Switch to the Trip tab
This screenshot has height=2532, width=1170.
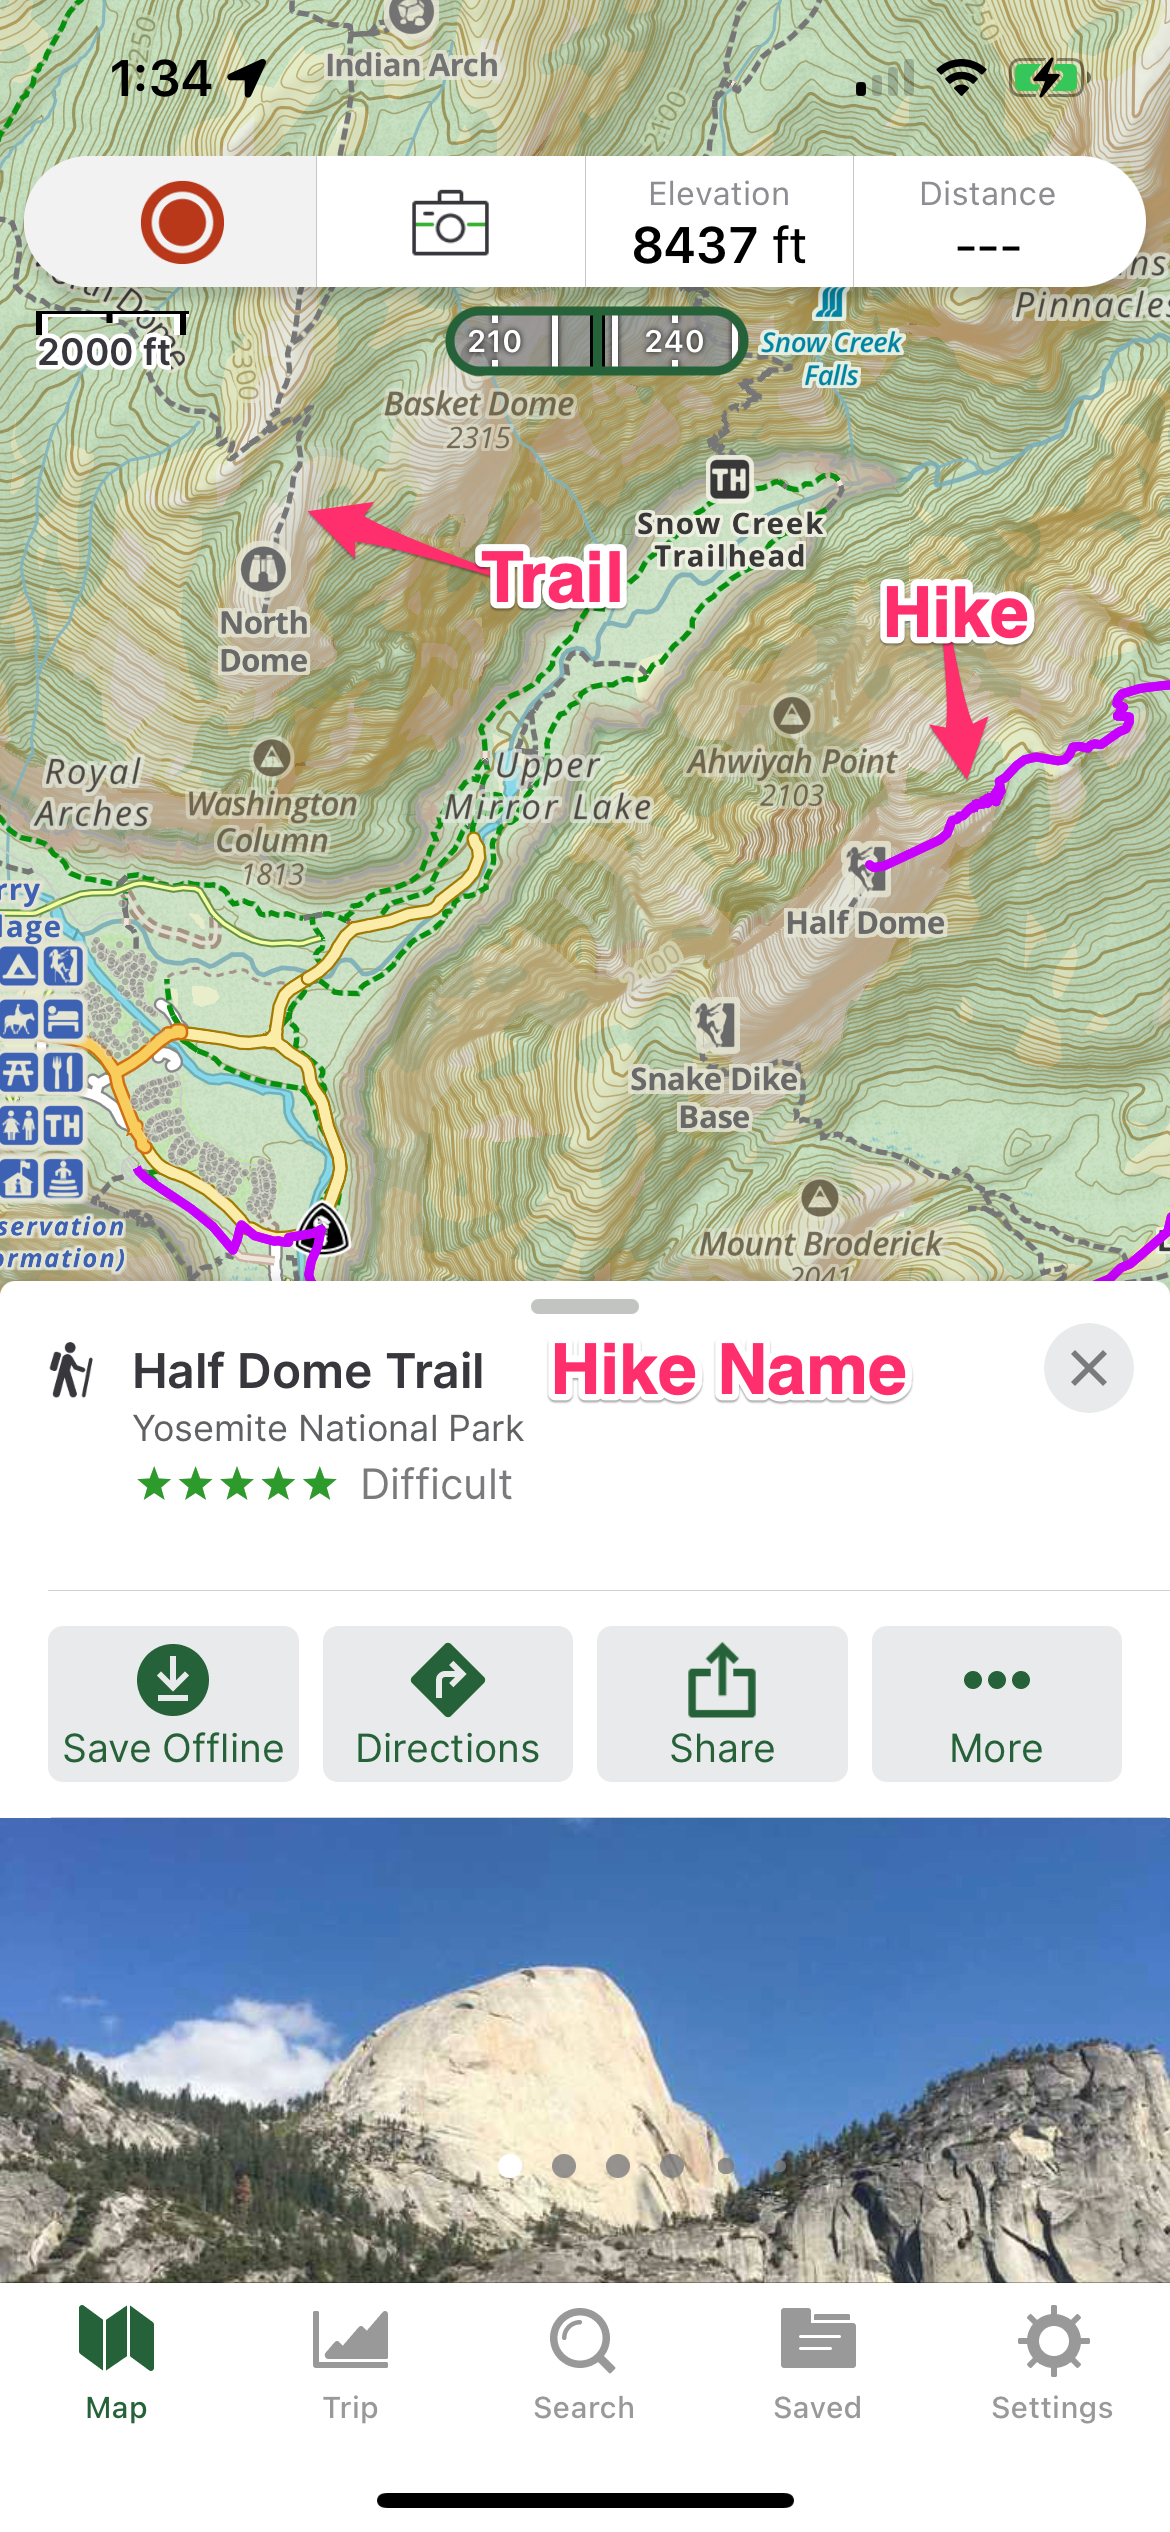click(x=350, y=2364)
